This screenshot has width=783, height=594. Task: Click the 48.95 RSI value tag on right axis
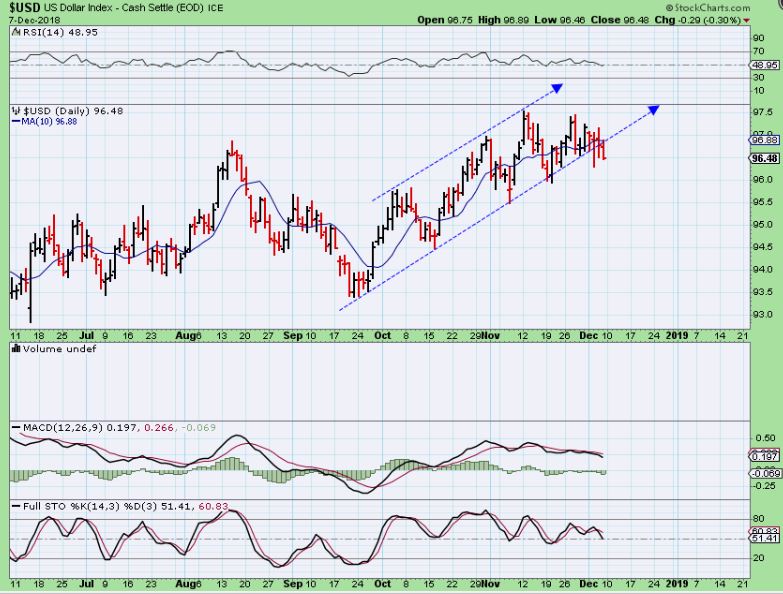pos(764,65)
